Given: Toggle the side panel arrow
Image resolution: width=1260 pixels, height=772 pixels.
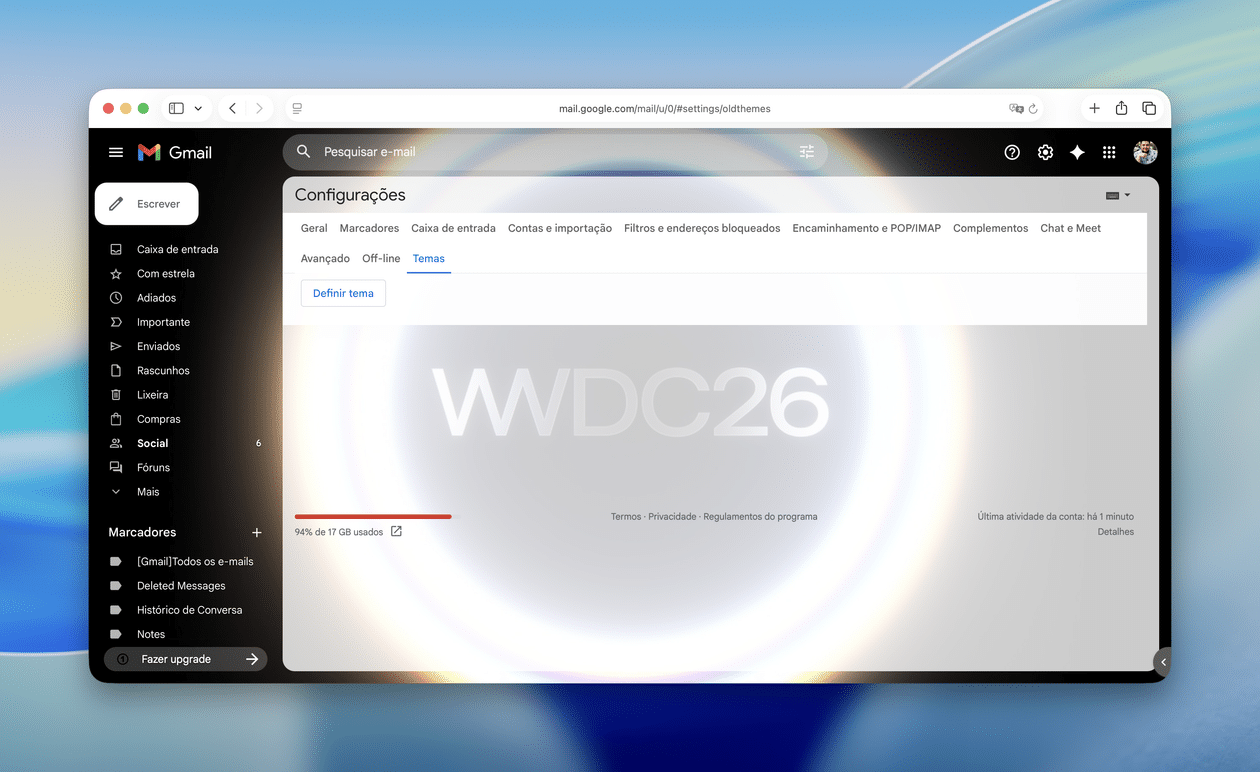Looking at the screenshot, I should [x=1163, y=662].
